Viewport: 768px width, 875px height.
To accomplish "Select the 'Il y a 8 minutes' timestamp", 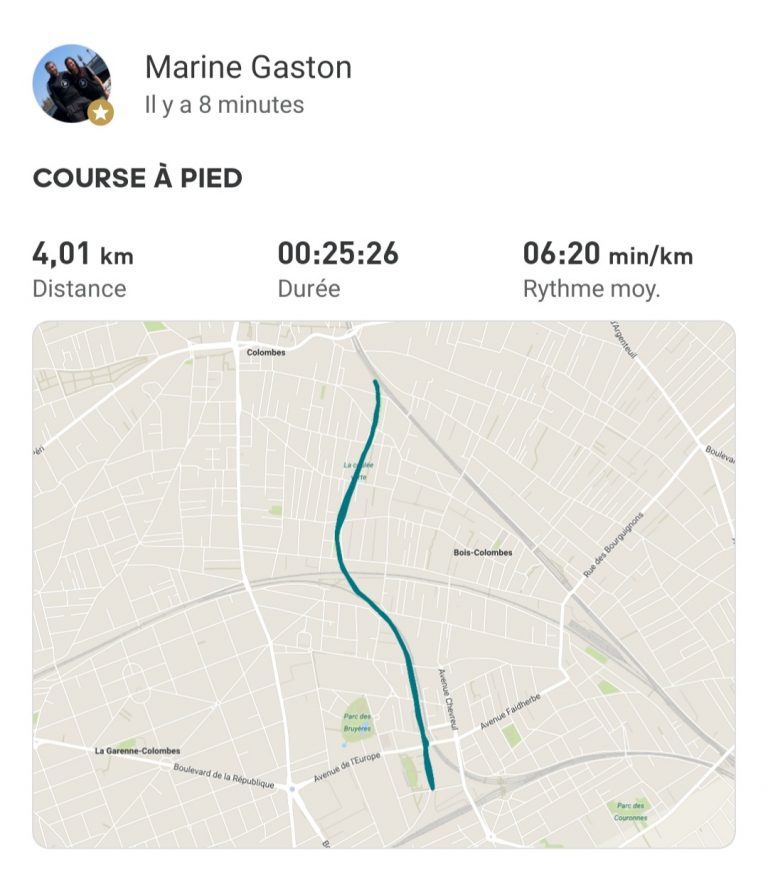I will (224, 105).
